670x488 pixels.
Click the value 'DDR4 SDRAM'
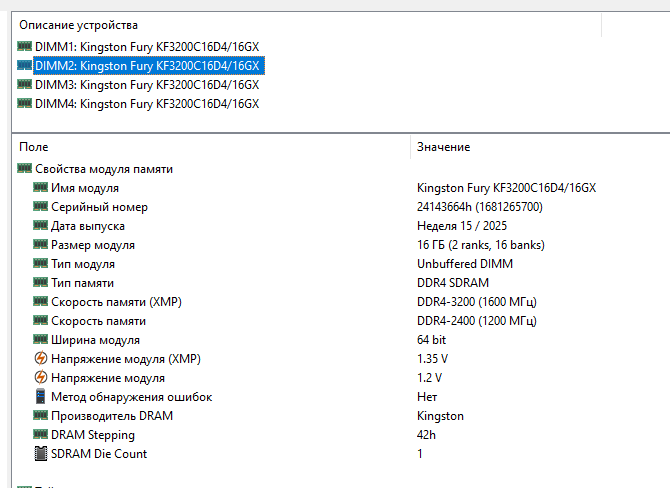[453, 283]
